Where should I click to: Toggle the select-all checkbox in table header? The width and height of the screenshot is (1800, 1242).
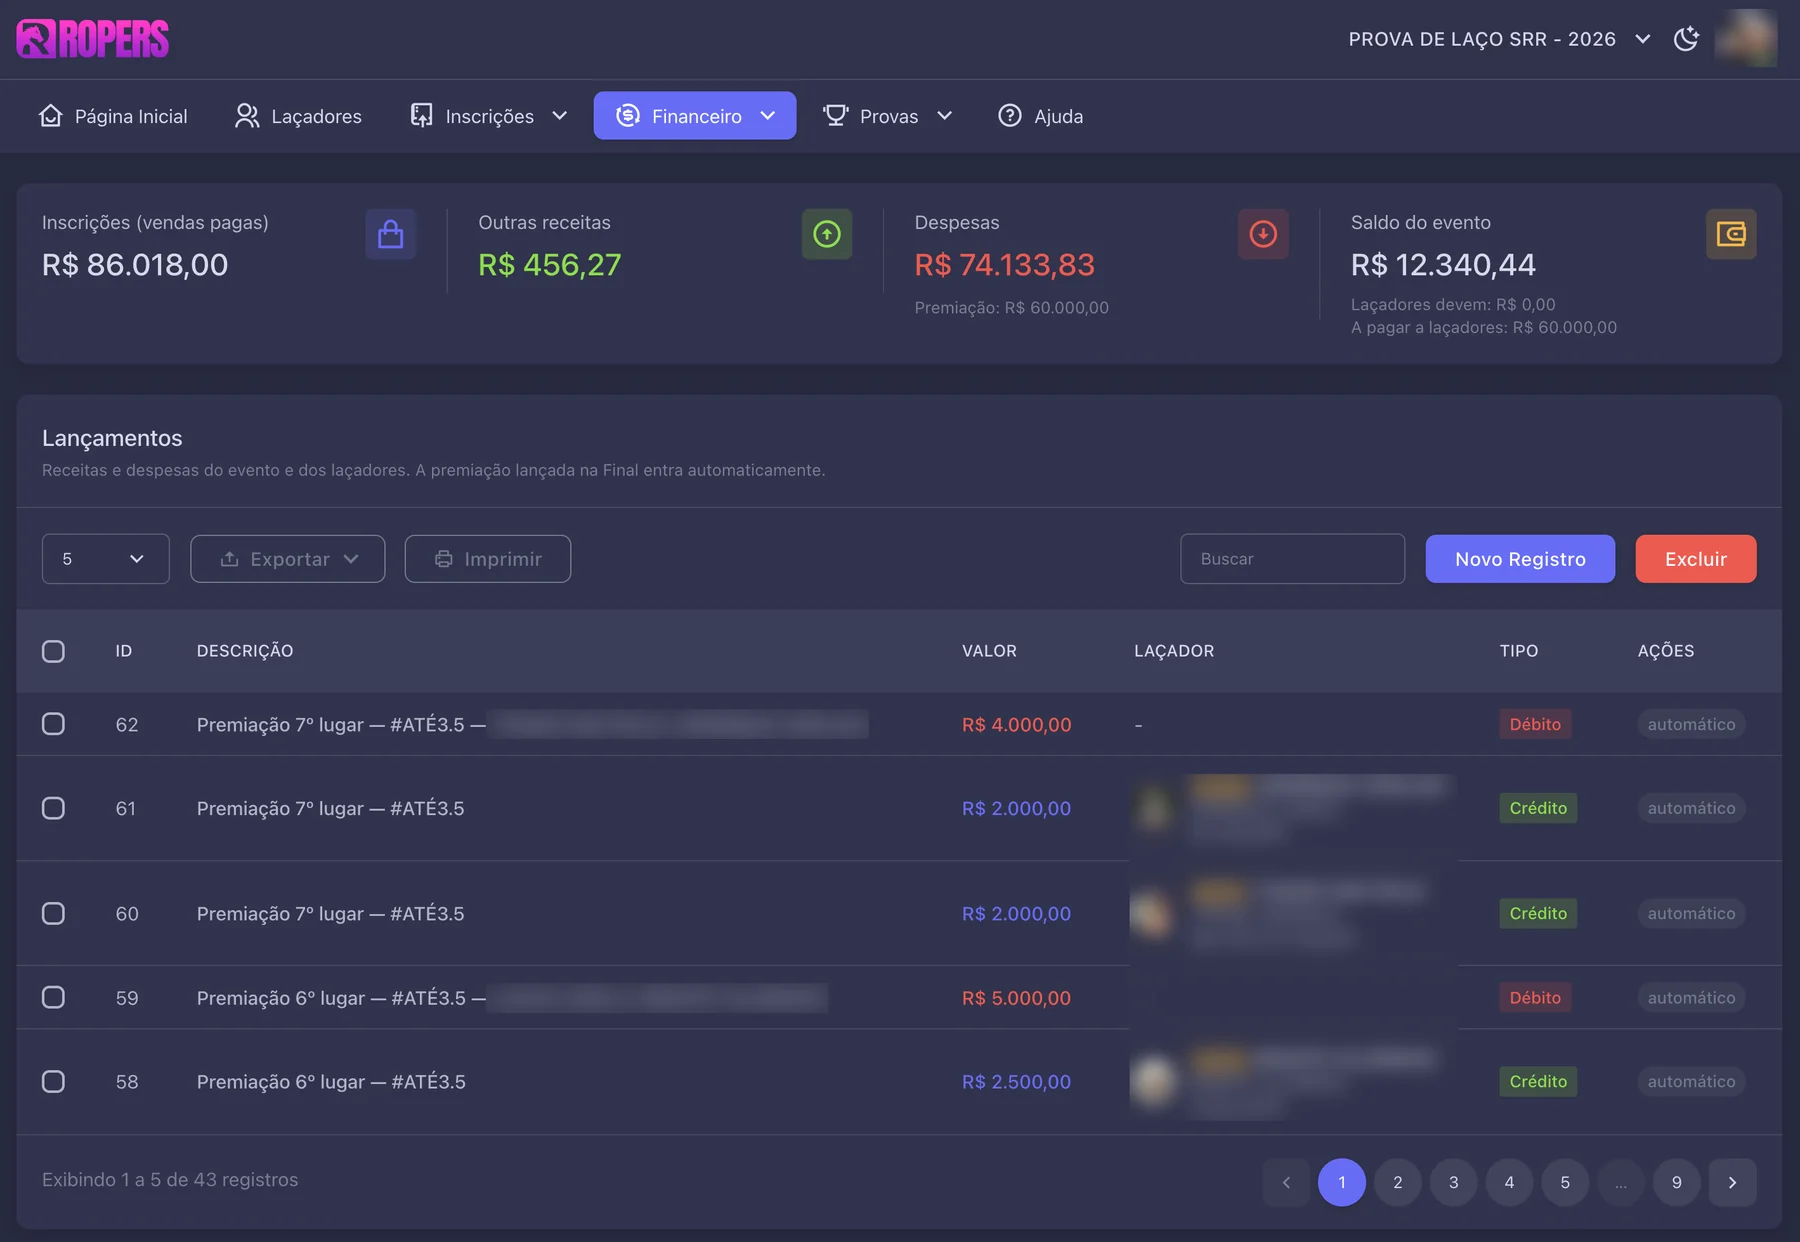(54, 651)
